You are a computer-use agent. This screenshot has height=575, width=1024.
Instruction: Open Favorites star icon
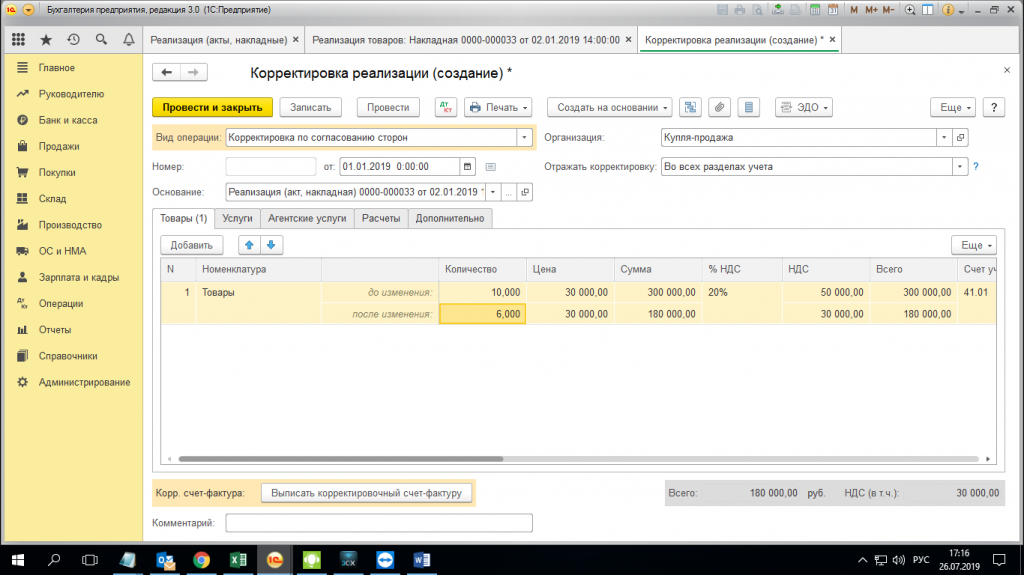[46, 40]
